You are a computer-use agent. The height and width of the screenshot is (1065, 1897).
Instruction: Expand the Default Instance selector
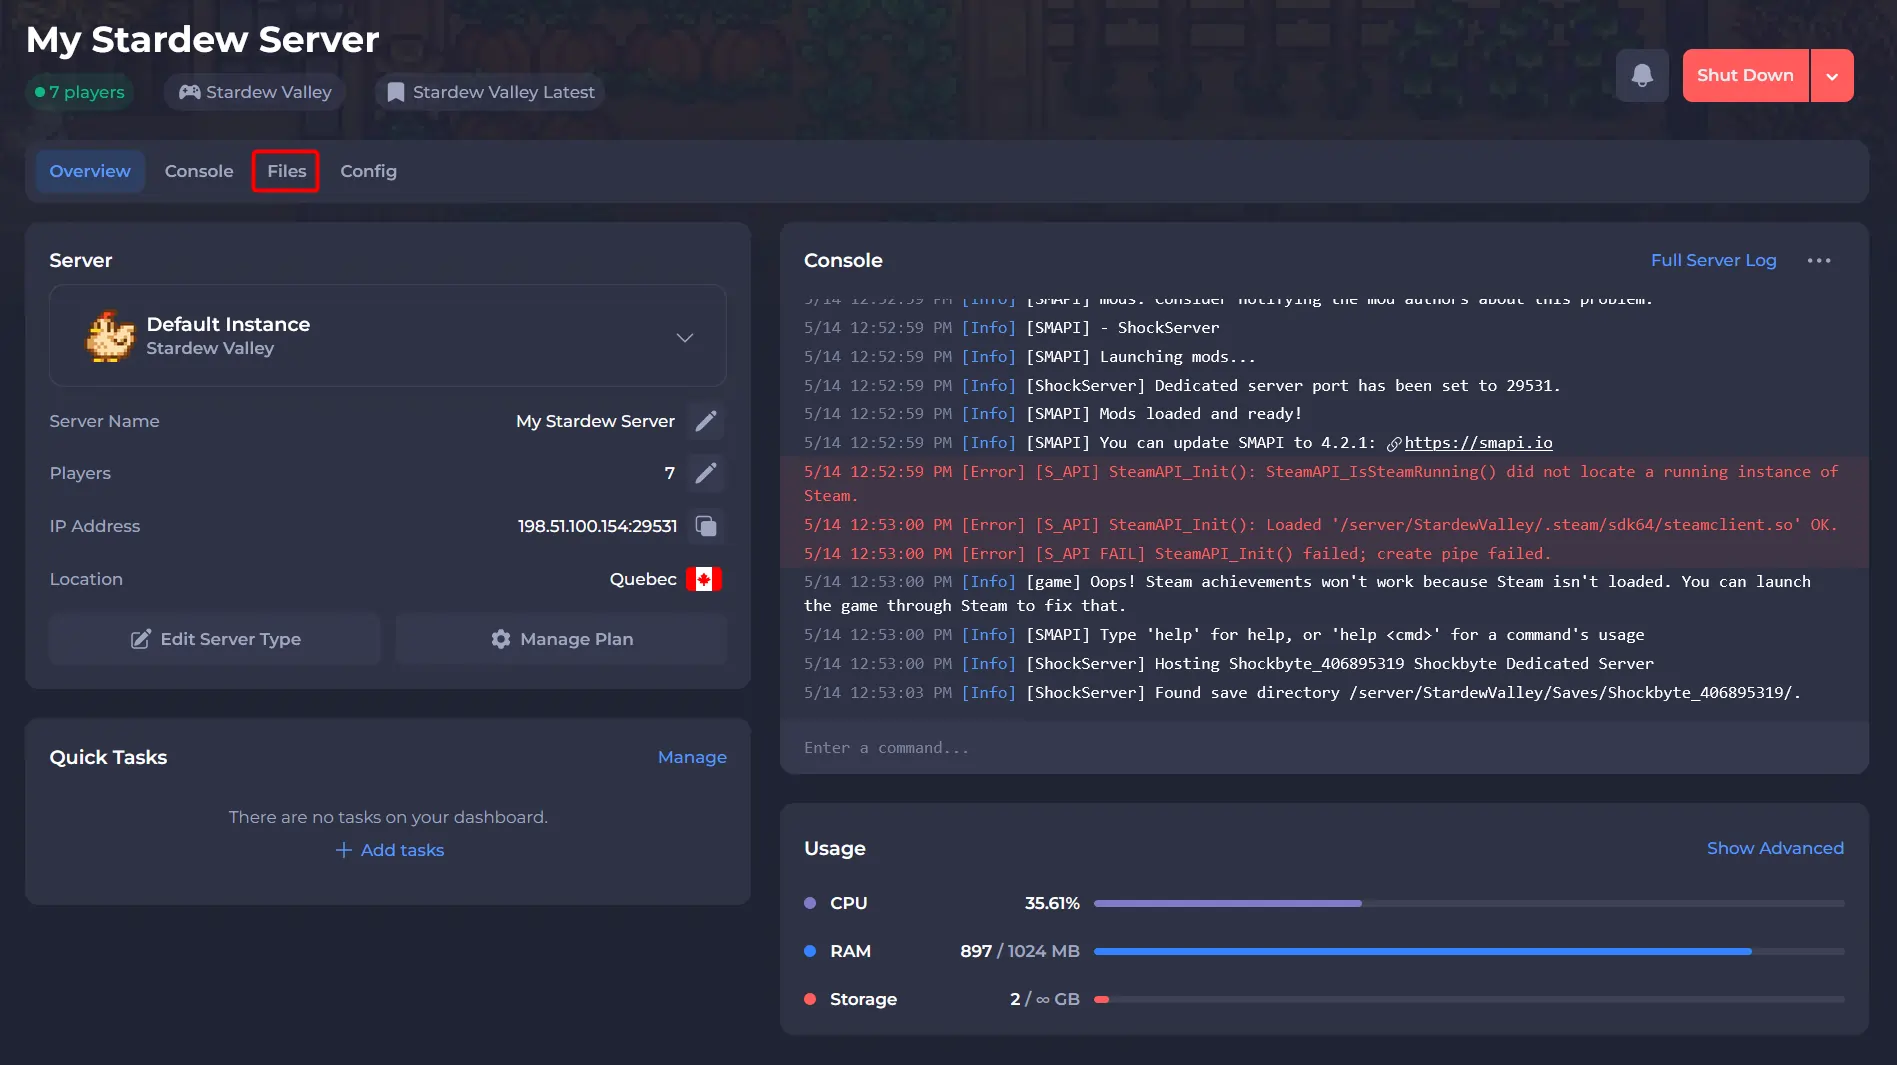pyautogui.click(x=685, y=337)
